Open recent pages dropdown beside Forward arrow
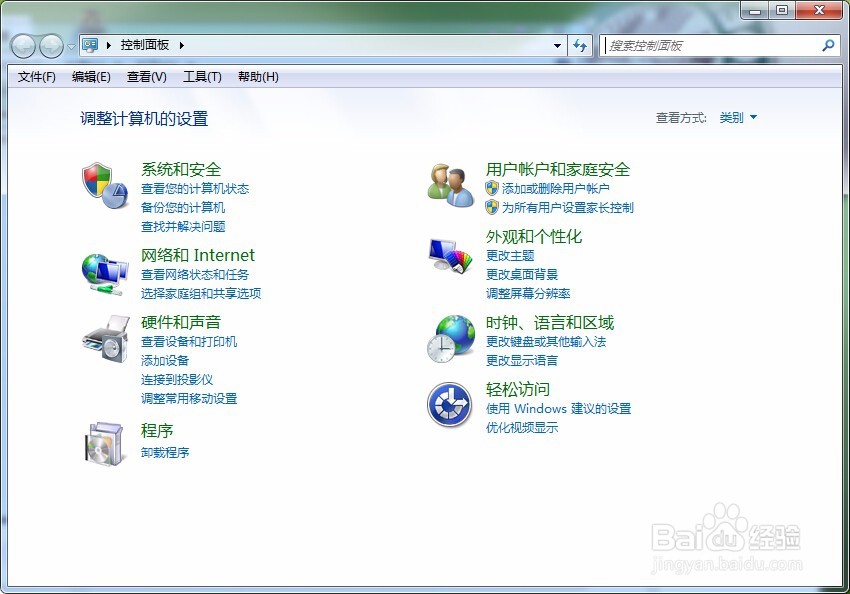The width and height of the screenshot is (850, 594). tap(71, 47)
